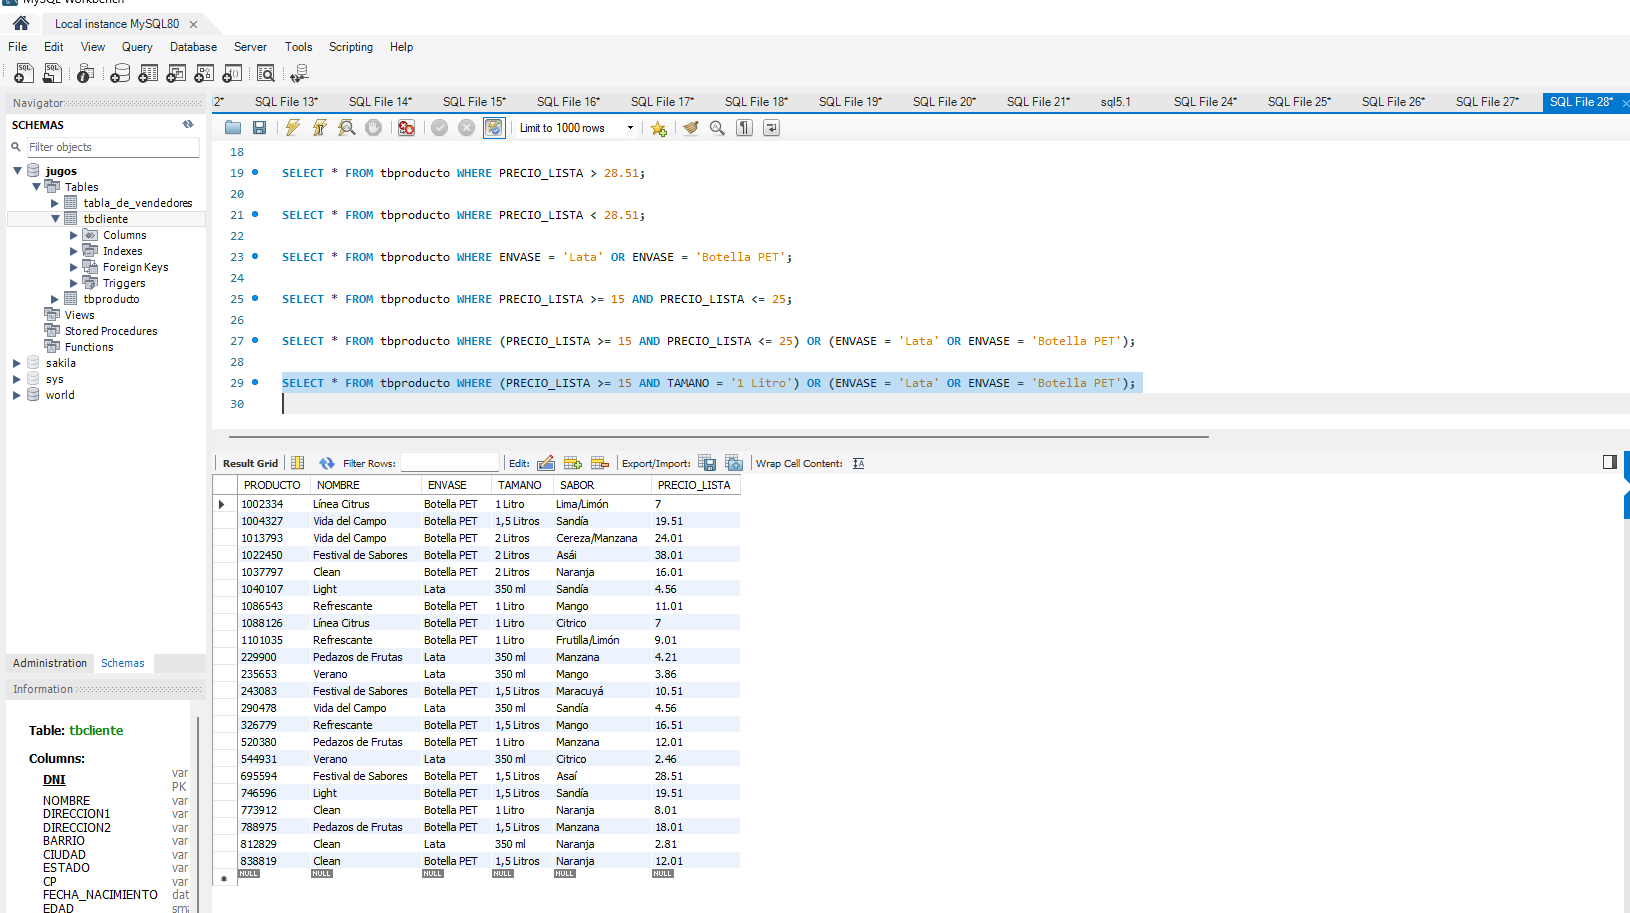Create a new function icon
Screen dimensions: 1630x913
click(x=232, y=73)
